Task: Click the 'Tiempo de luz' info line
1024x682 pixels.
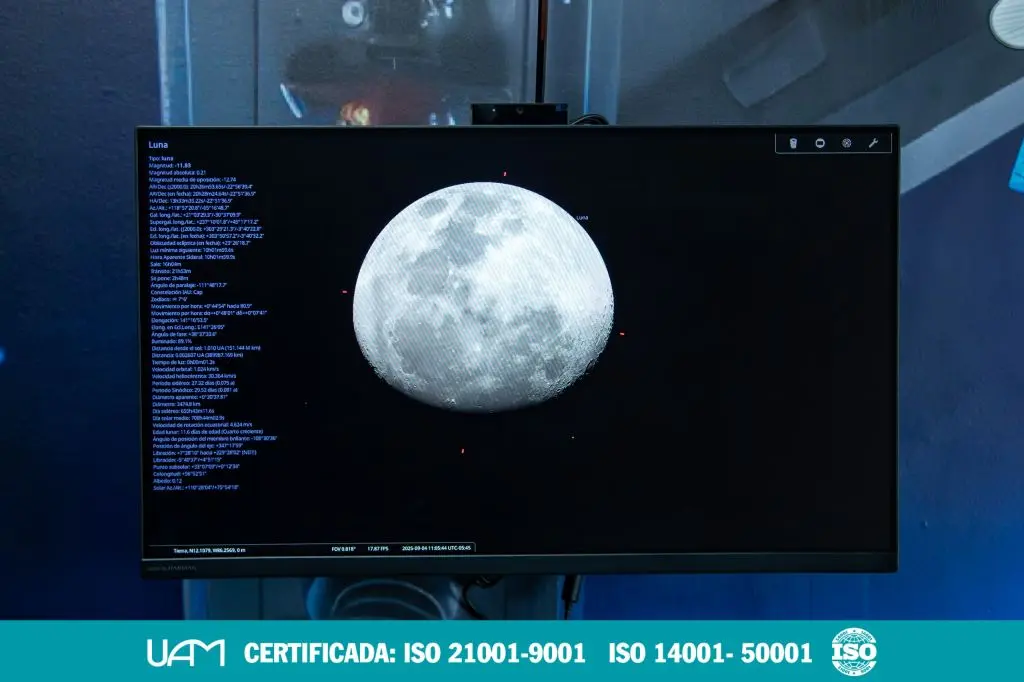Action: pyautogui.click(x=184, y=362)
